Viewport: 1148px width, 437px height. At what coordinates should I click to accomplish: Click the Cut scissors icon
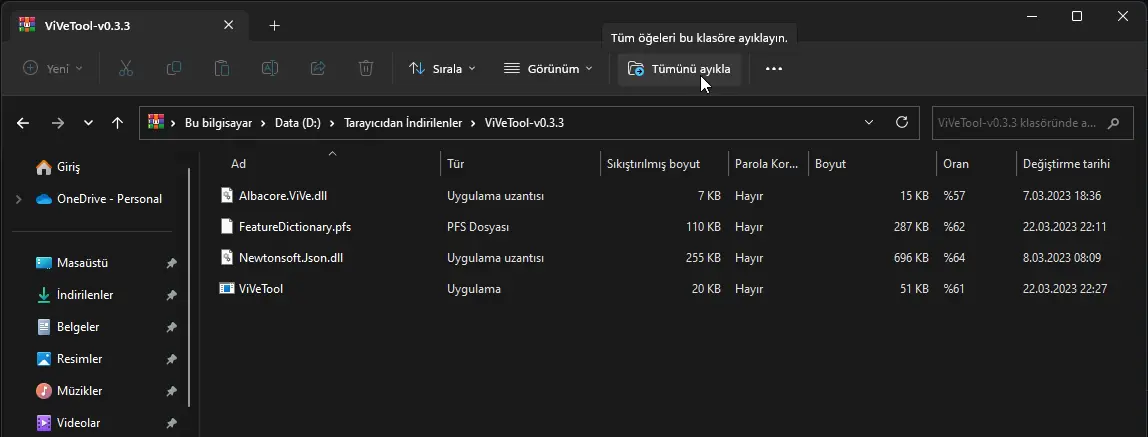tap(126, 68)
